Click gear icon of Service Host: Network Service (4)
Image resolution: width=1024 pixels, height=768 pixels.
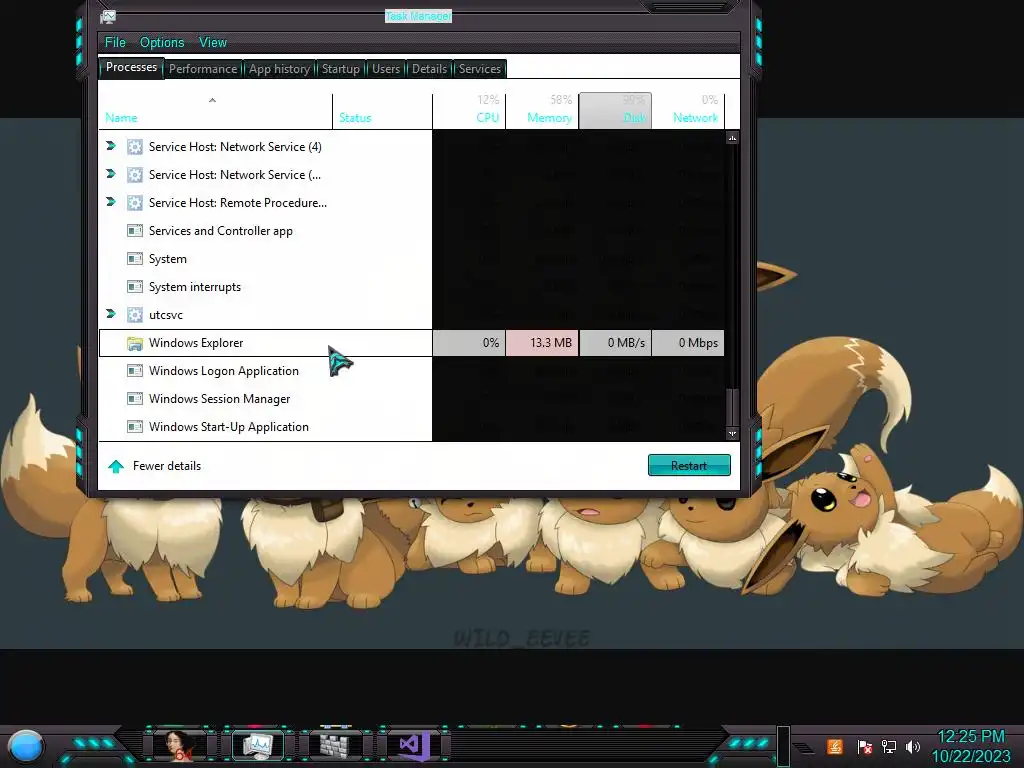pyautogui.click(x=135, y=147)
